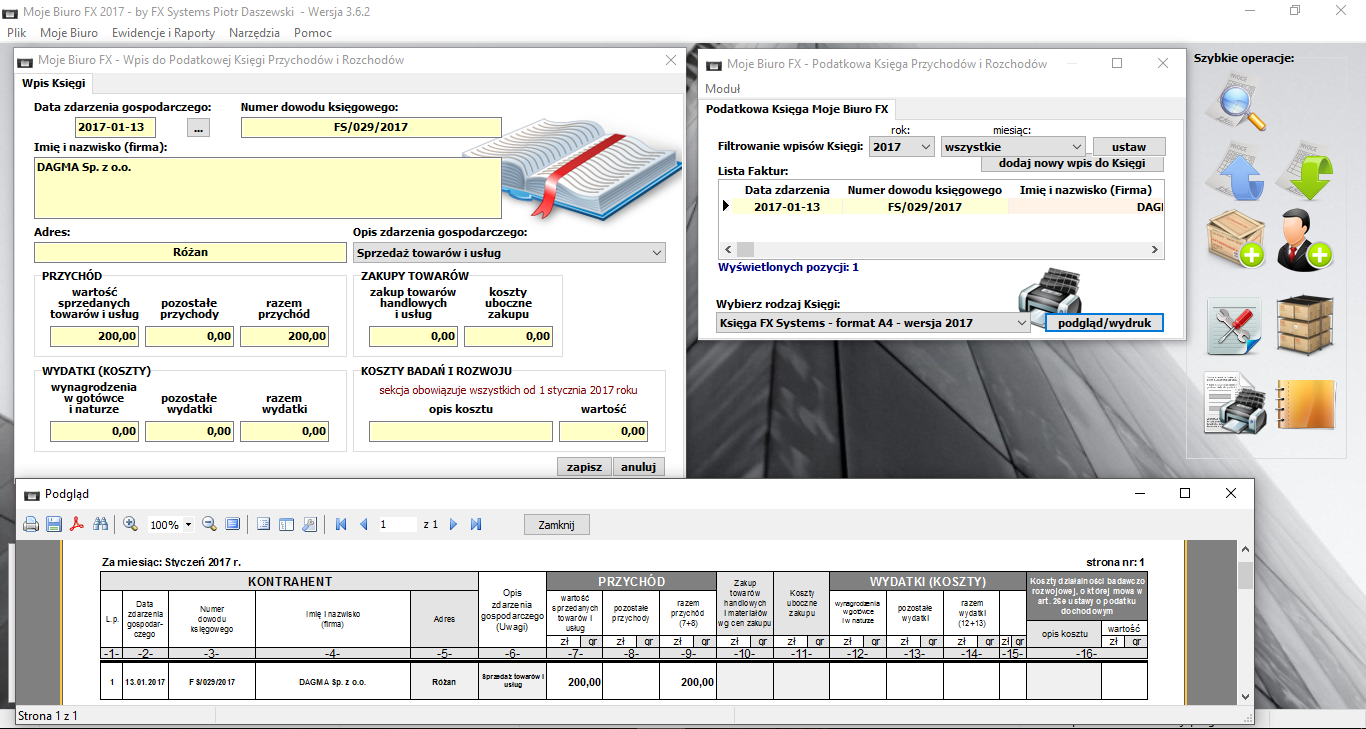Select the 'Podatkowa Księga Moje Biuro FX' tab
Viewport: 1366px width, 729px height.
797,108
